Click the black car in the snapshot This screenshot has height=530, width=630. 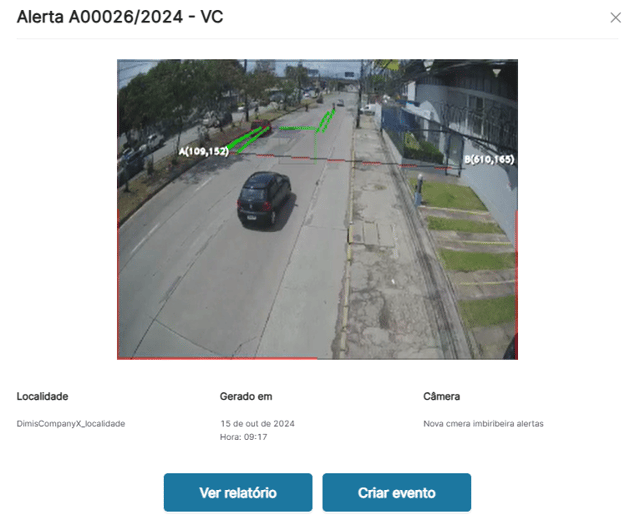click(264, 197)
